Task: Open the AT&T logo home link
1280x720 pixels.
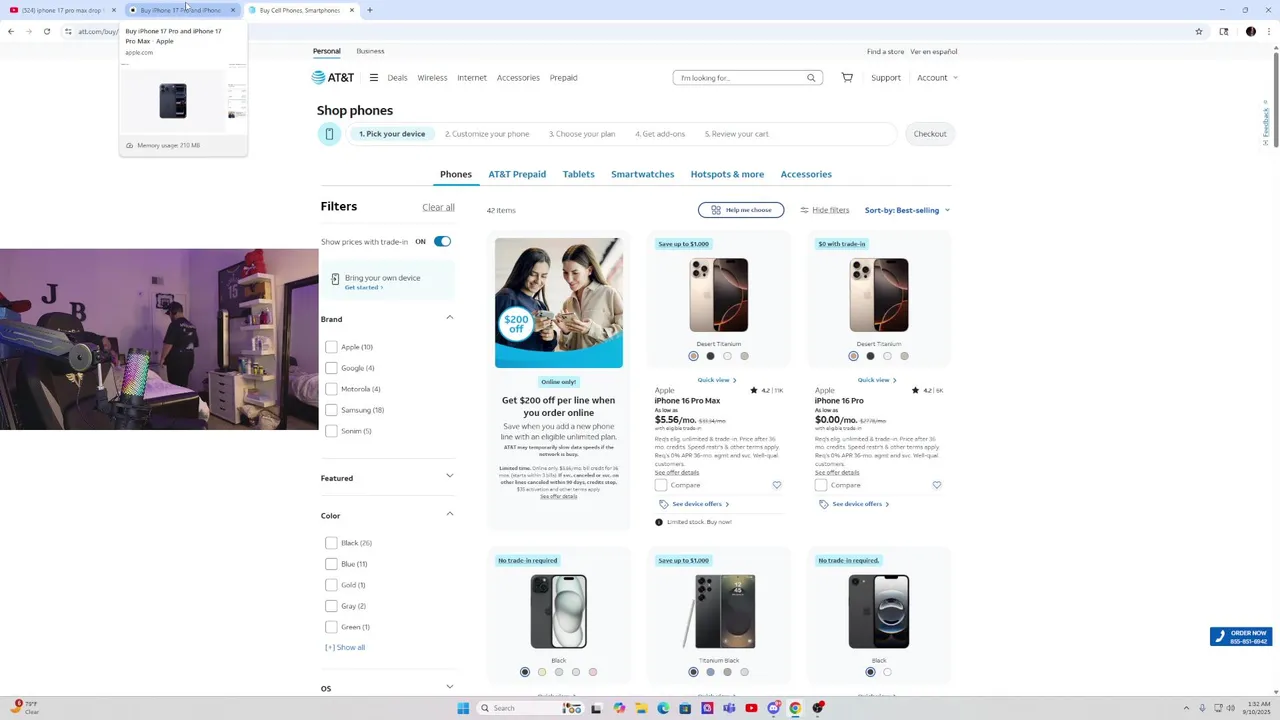Action: 333,77
